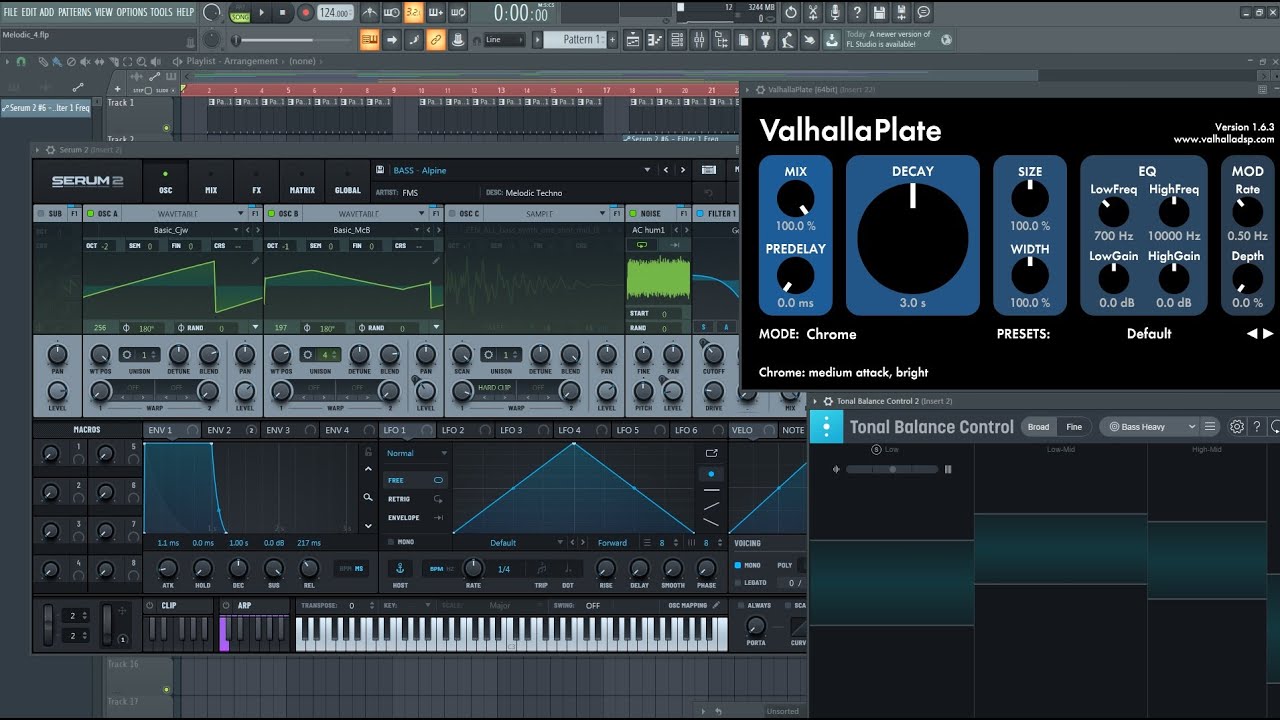Switch to Serum's MATRIX tab

[x=301, y=190]
